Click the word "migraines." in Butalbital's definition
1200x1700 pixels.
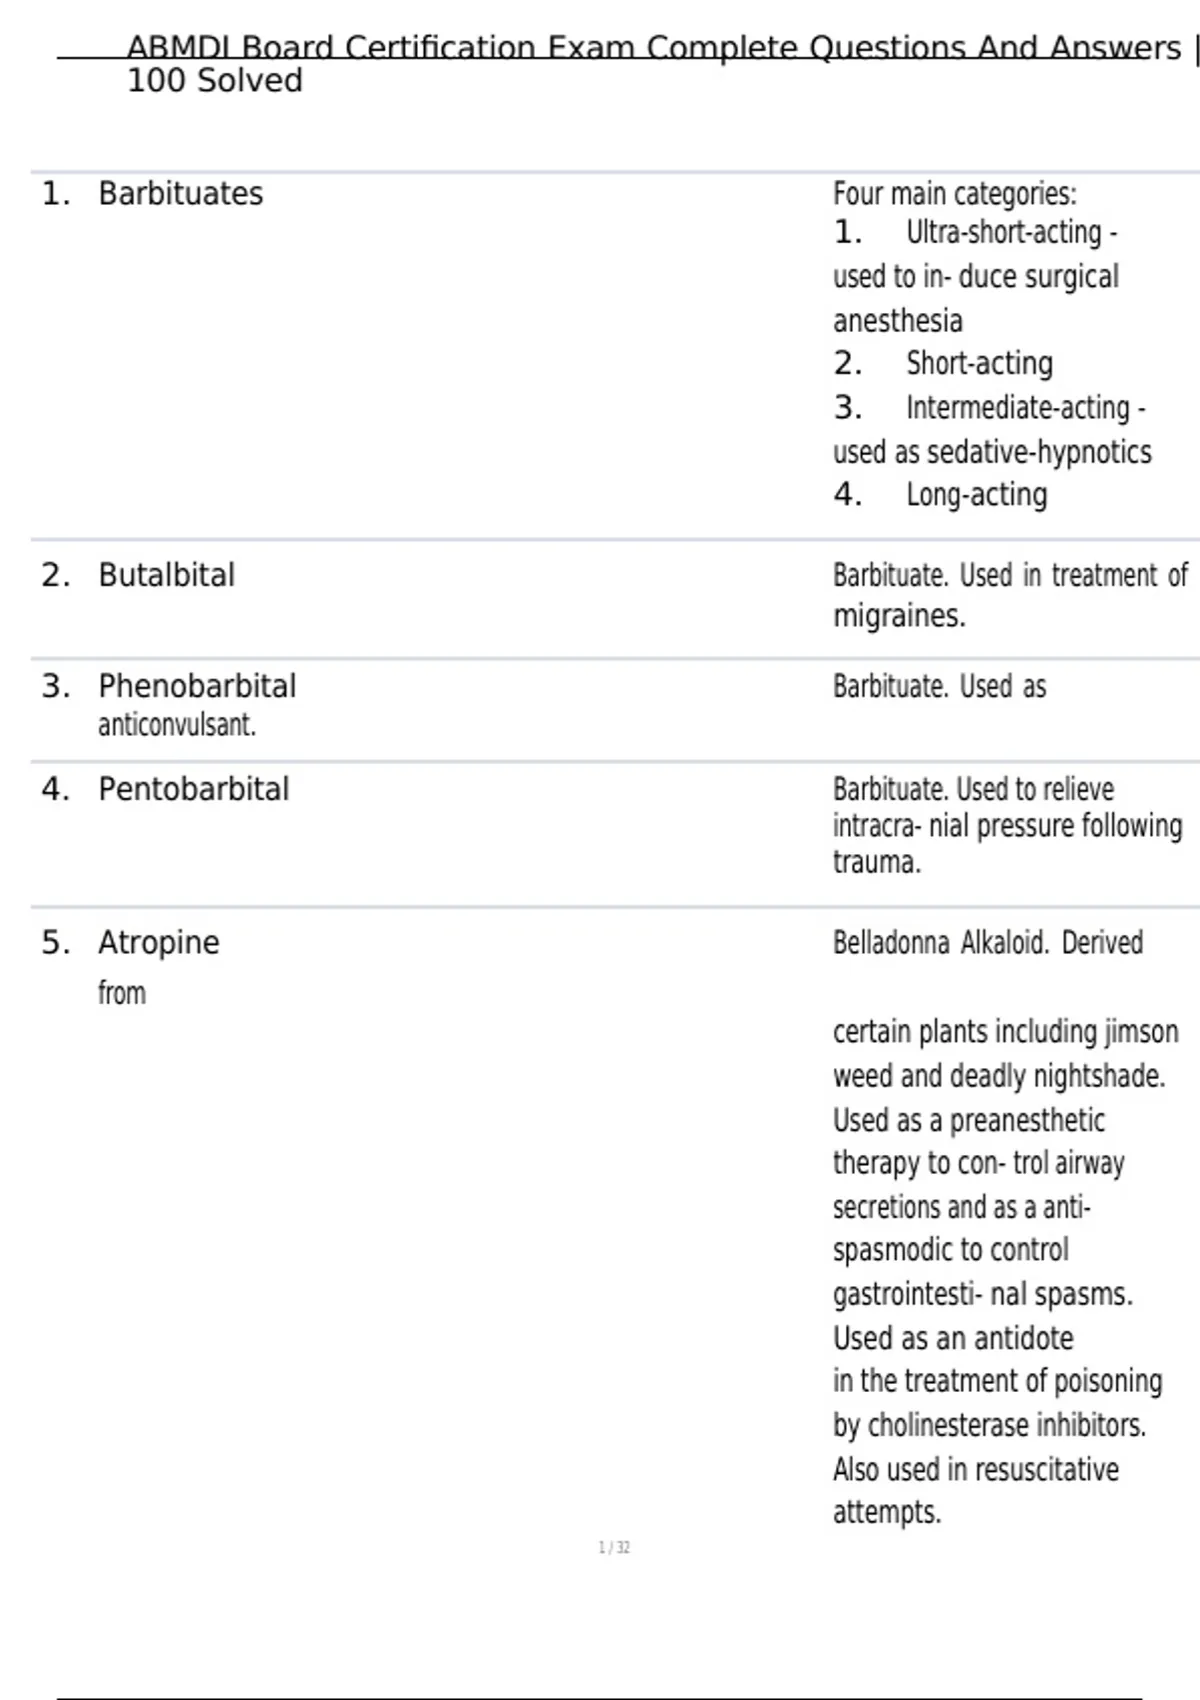pyautogui.click(x=899, y=616)
